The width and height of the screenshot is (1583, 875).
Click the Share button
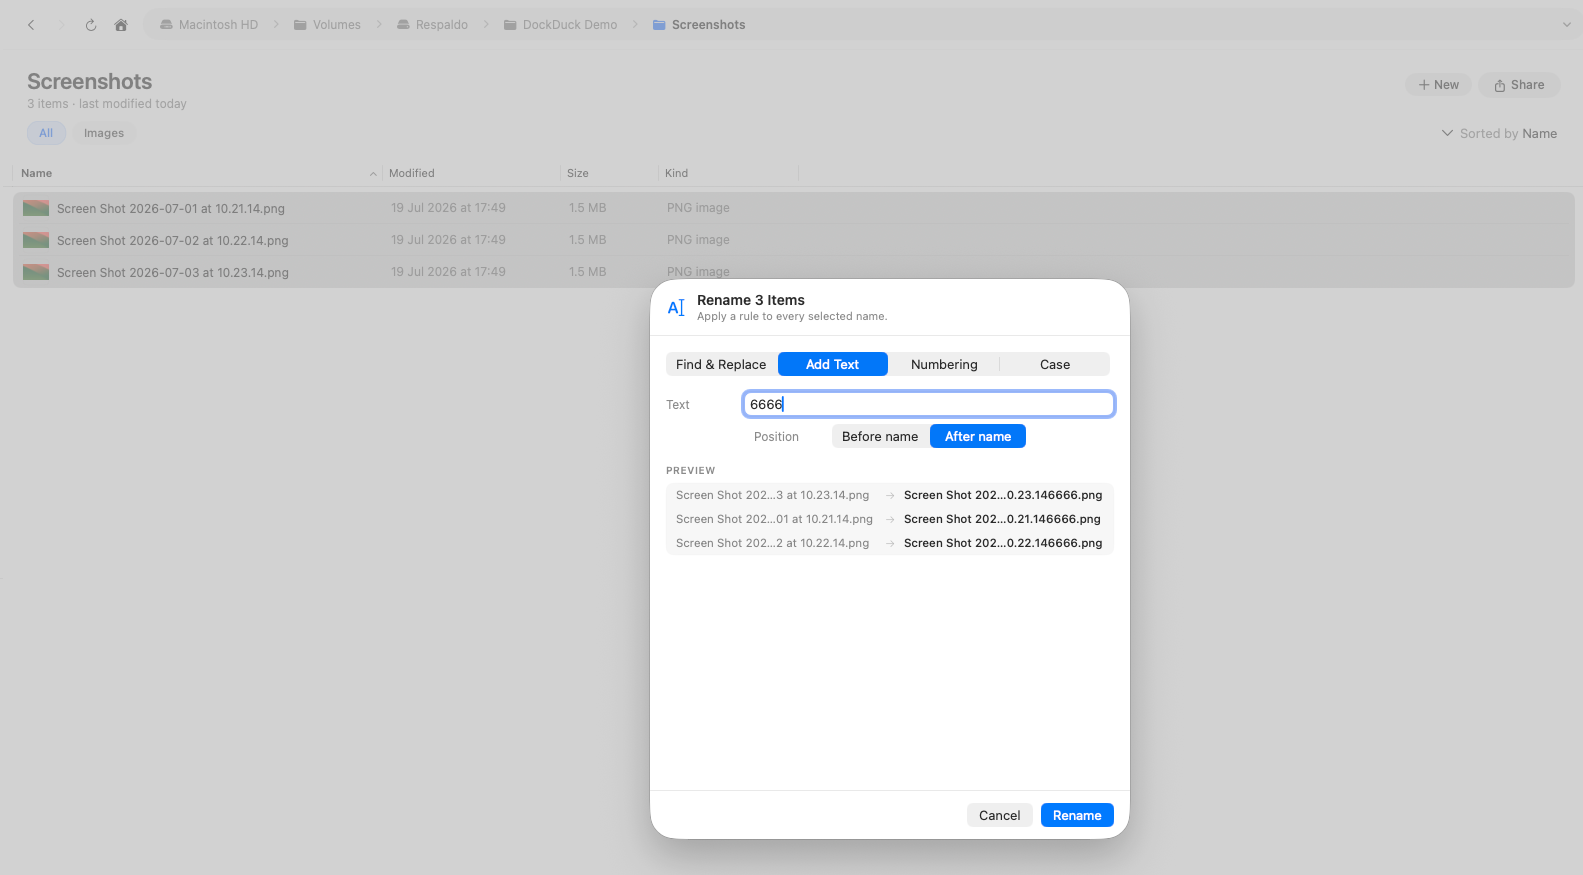[x=1519, y=85]
